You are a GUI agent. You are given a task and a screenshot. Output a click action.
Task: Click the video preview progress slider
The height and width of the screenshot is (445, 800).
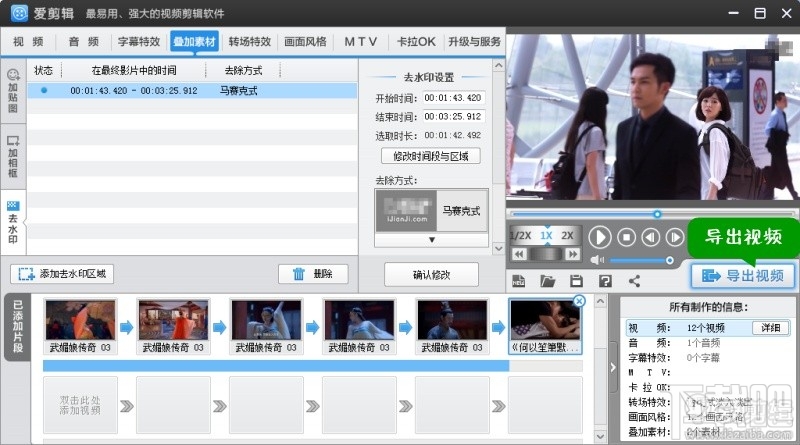(x=652, y=214)
